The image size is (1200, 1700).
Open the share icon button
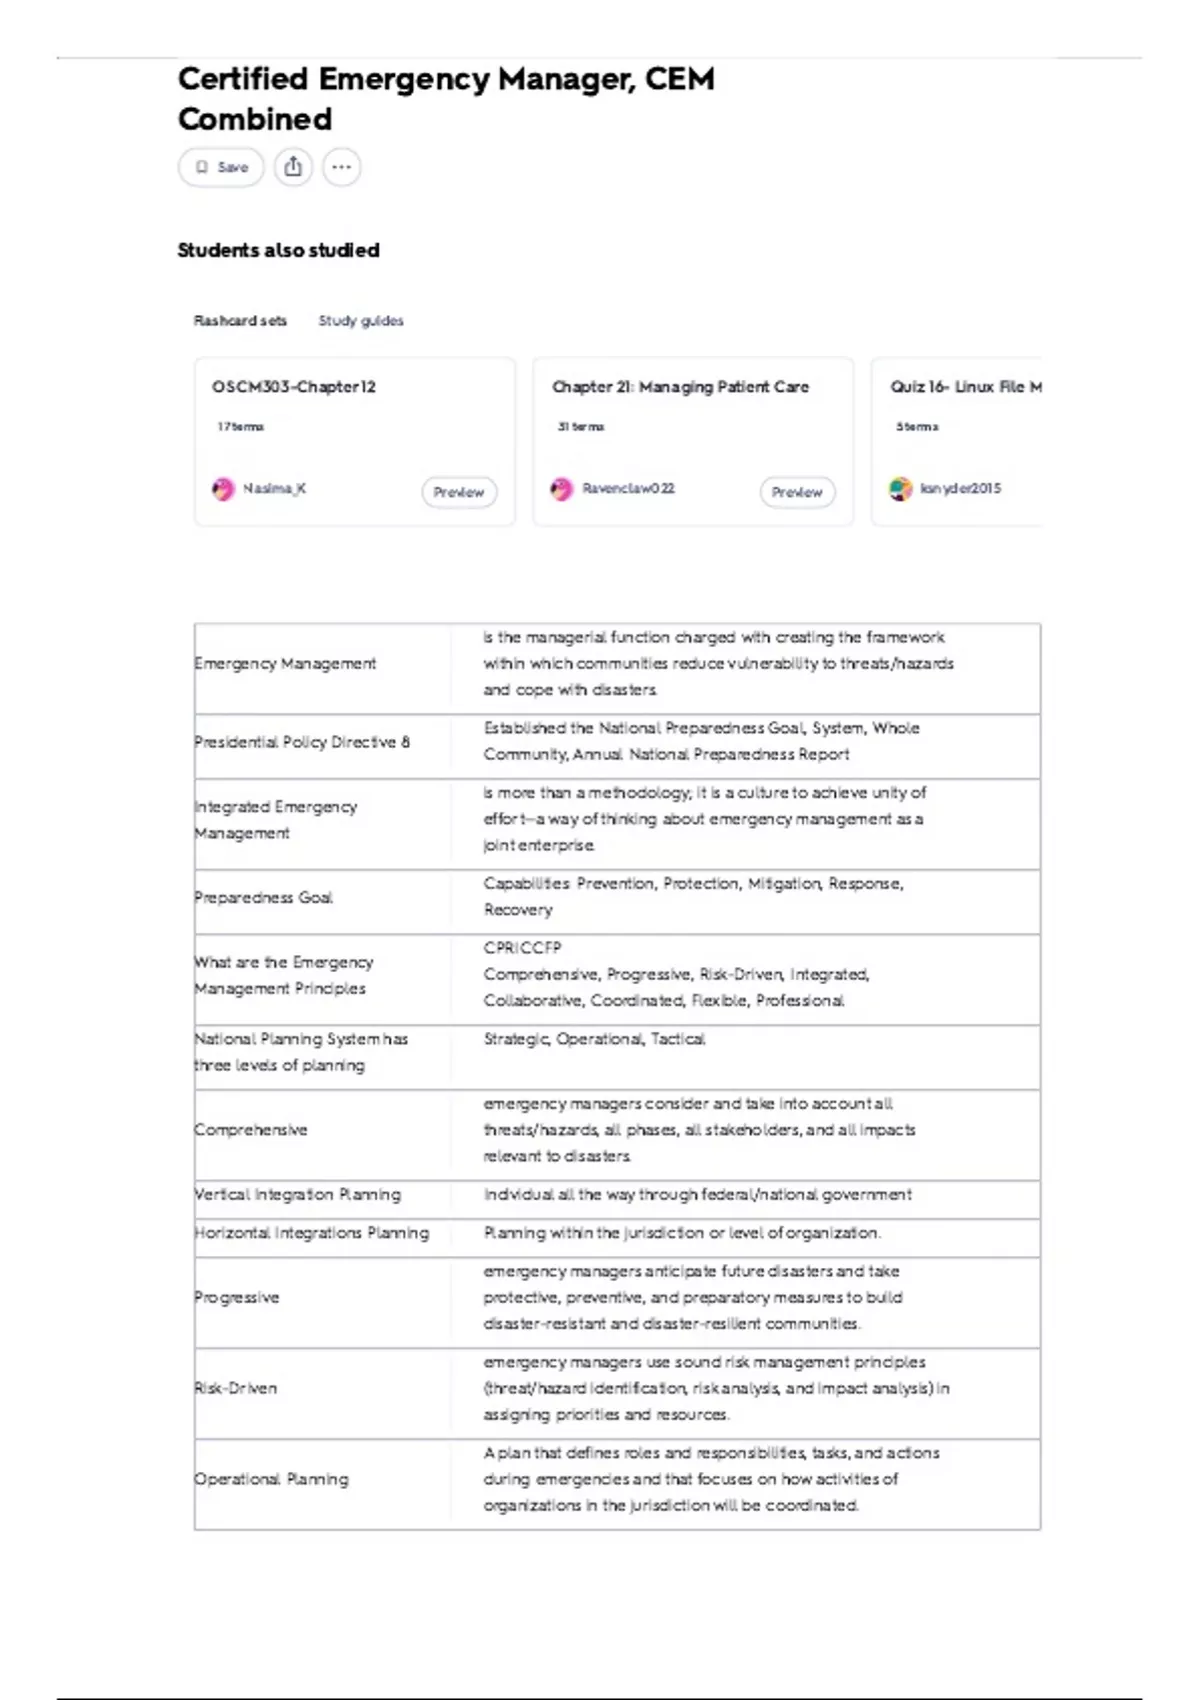click(293, 167)
